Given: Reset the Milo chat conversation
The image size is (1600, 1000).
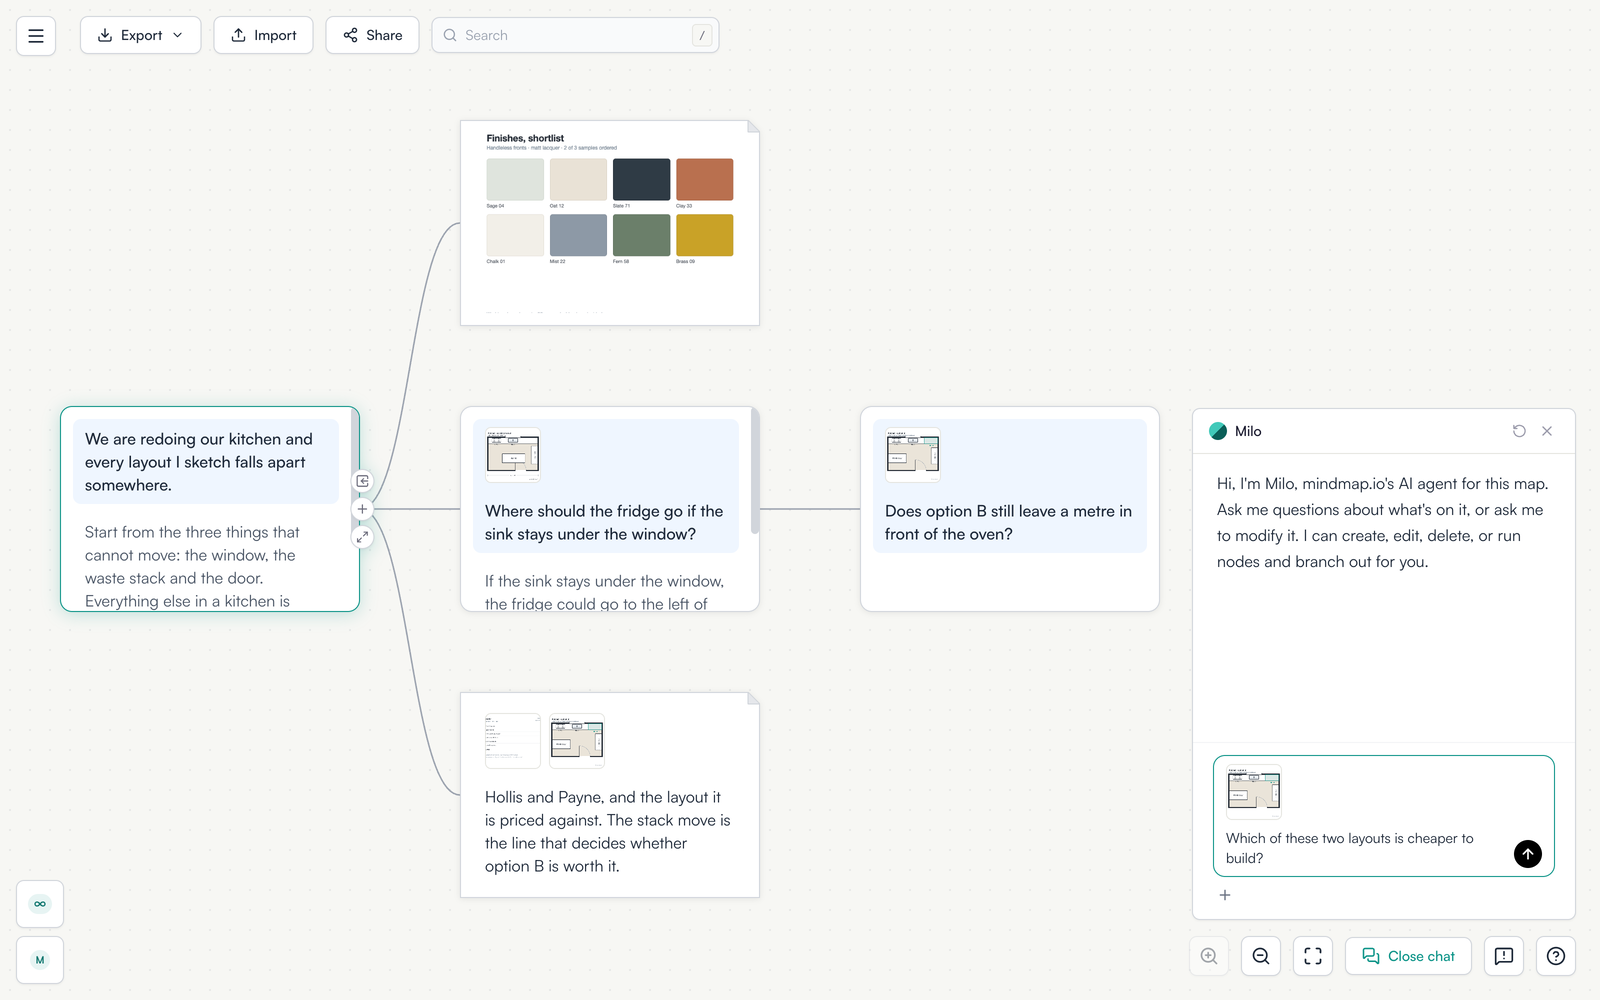Looking at the screenshot, I should (x=1519, y=431).
